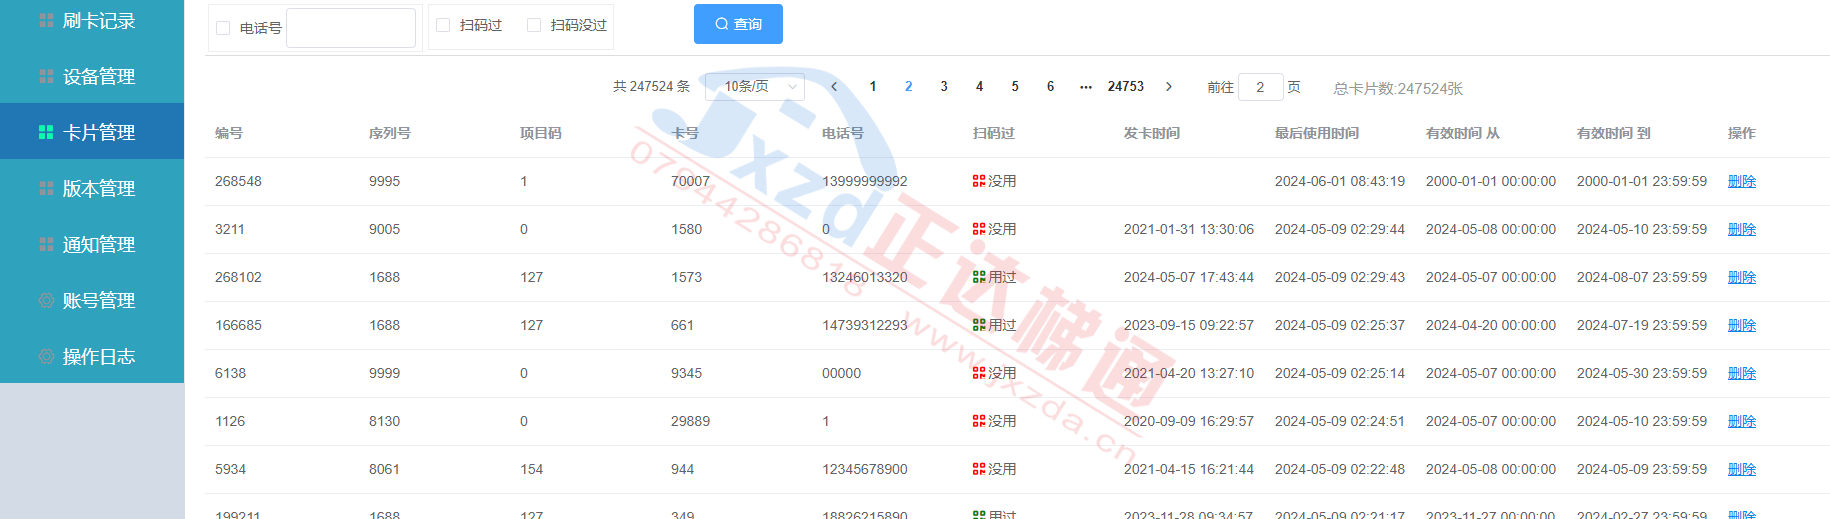Click the grid icon beside 设备管理
The height and width of the screenshot is (519, 1830).
46,76
